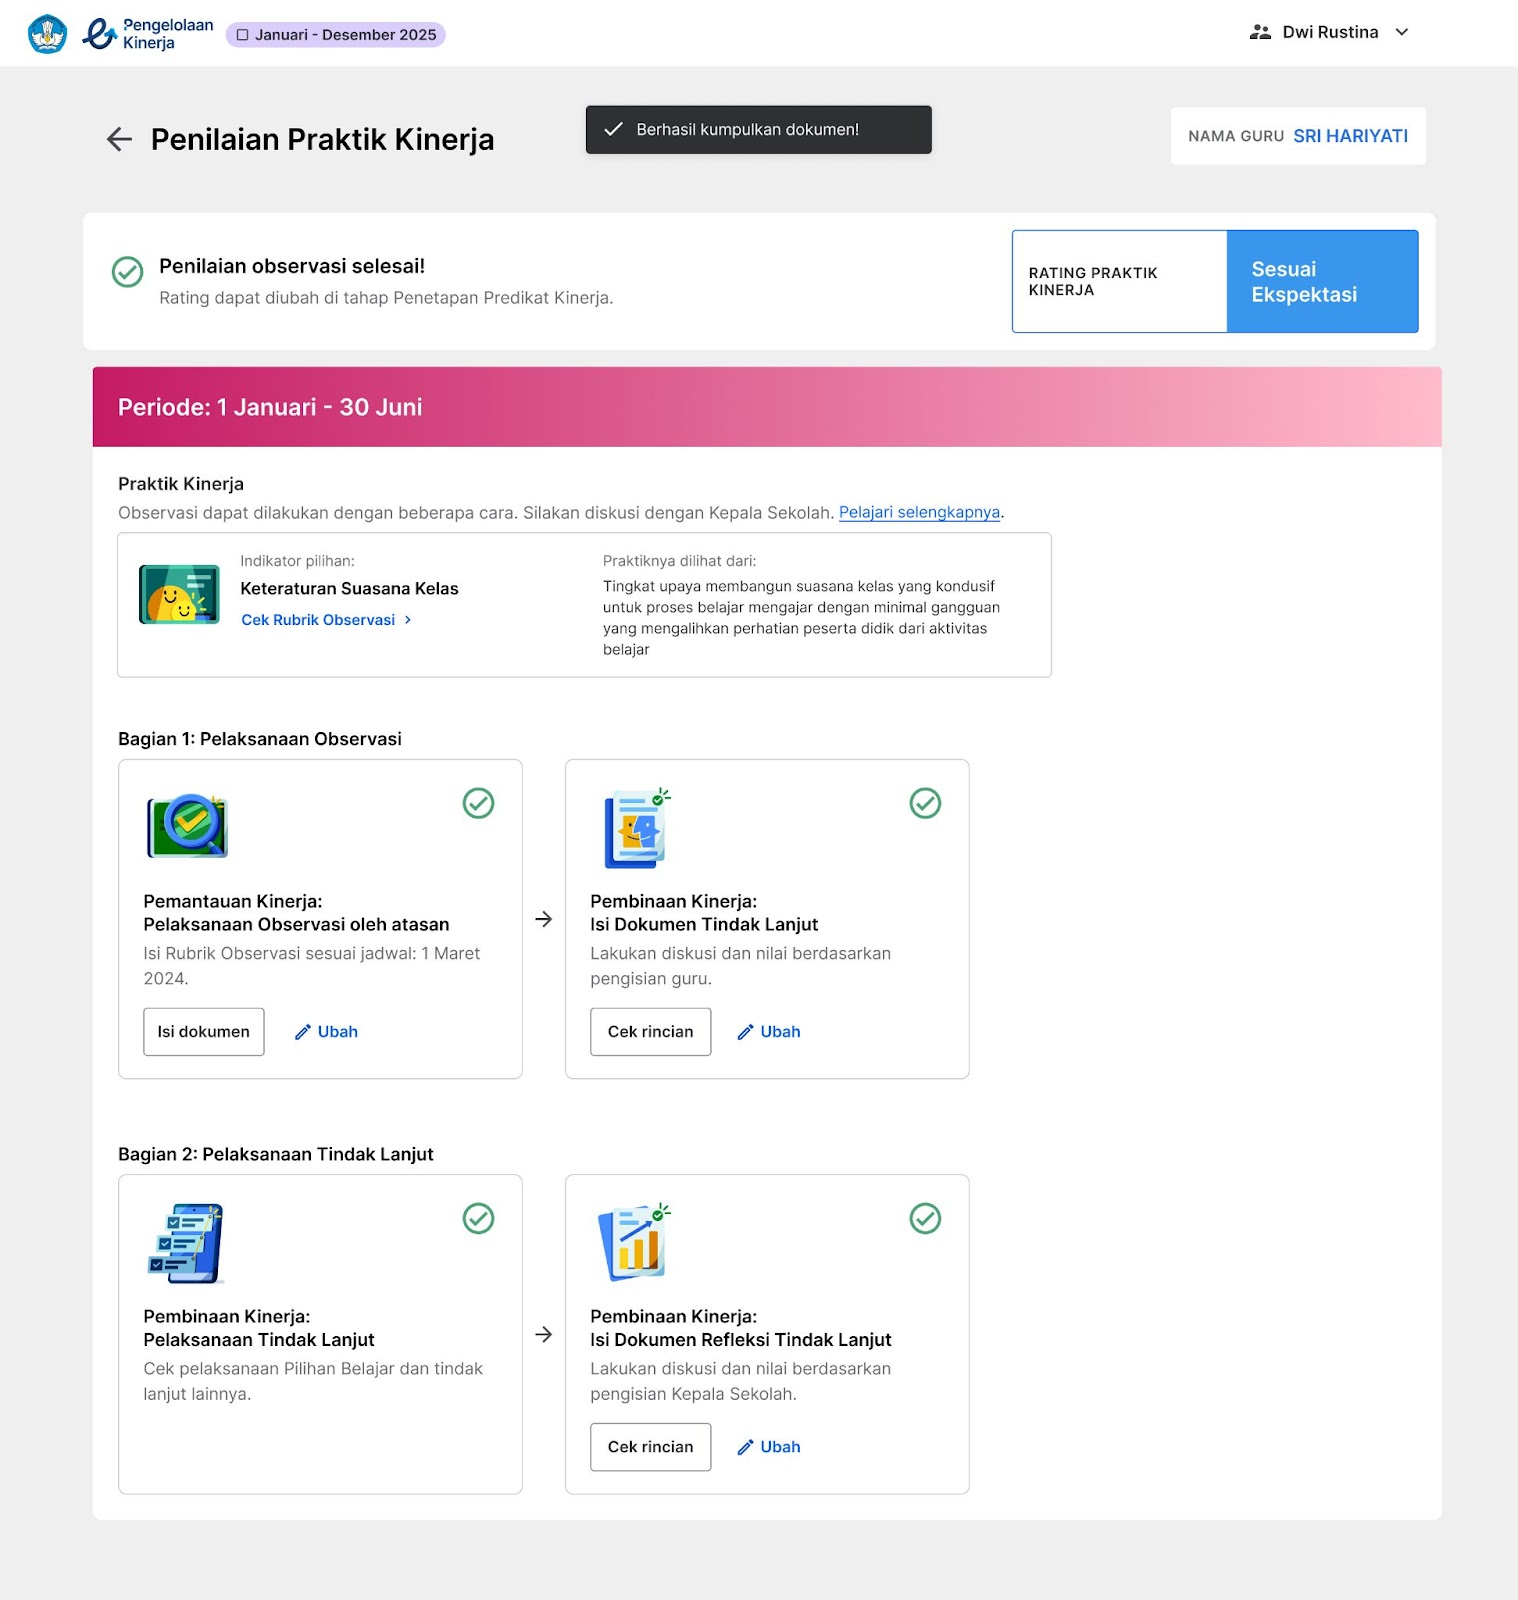
Task: Click the pencil icon on Isi Dokumen Tindak Lanjut card
Action: 745,1032
